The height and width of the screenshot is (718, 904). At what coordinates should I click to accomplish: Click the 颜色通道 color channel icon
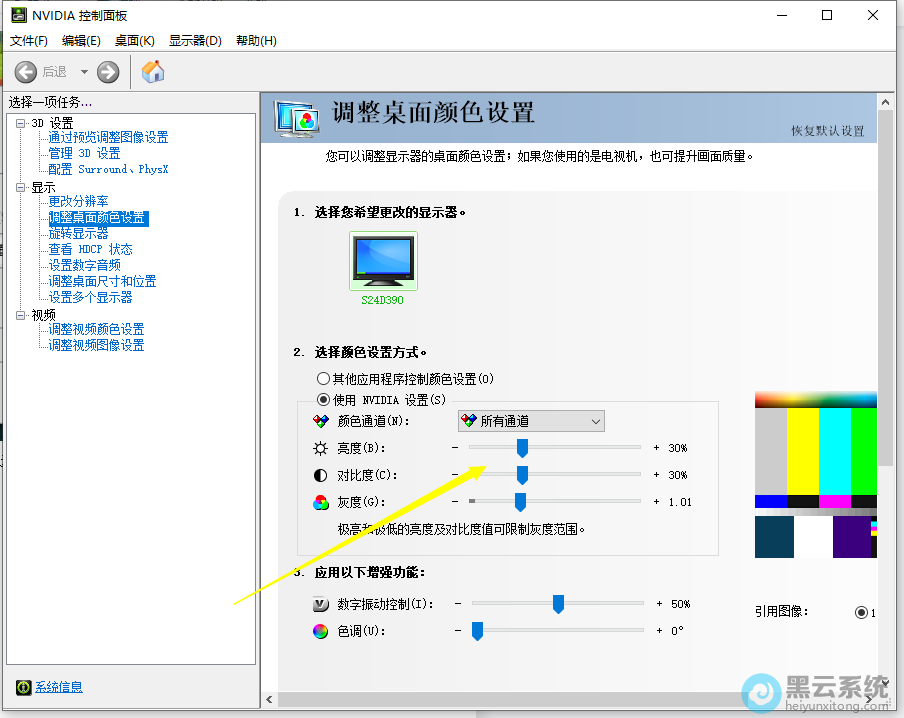click(x=320, y=420)
